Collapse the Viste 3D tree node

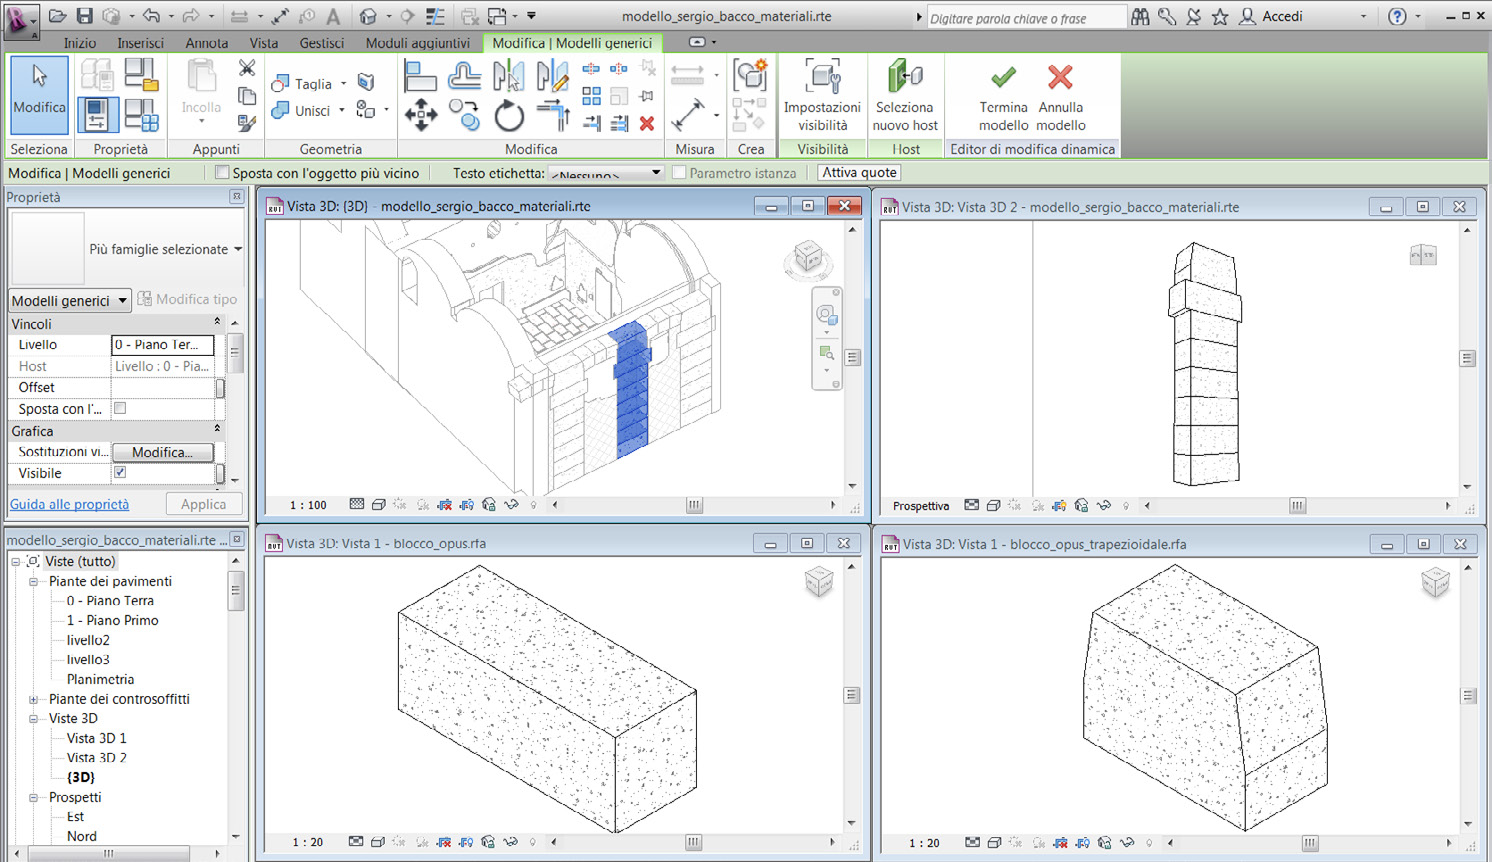pos(33,719)
